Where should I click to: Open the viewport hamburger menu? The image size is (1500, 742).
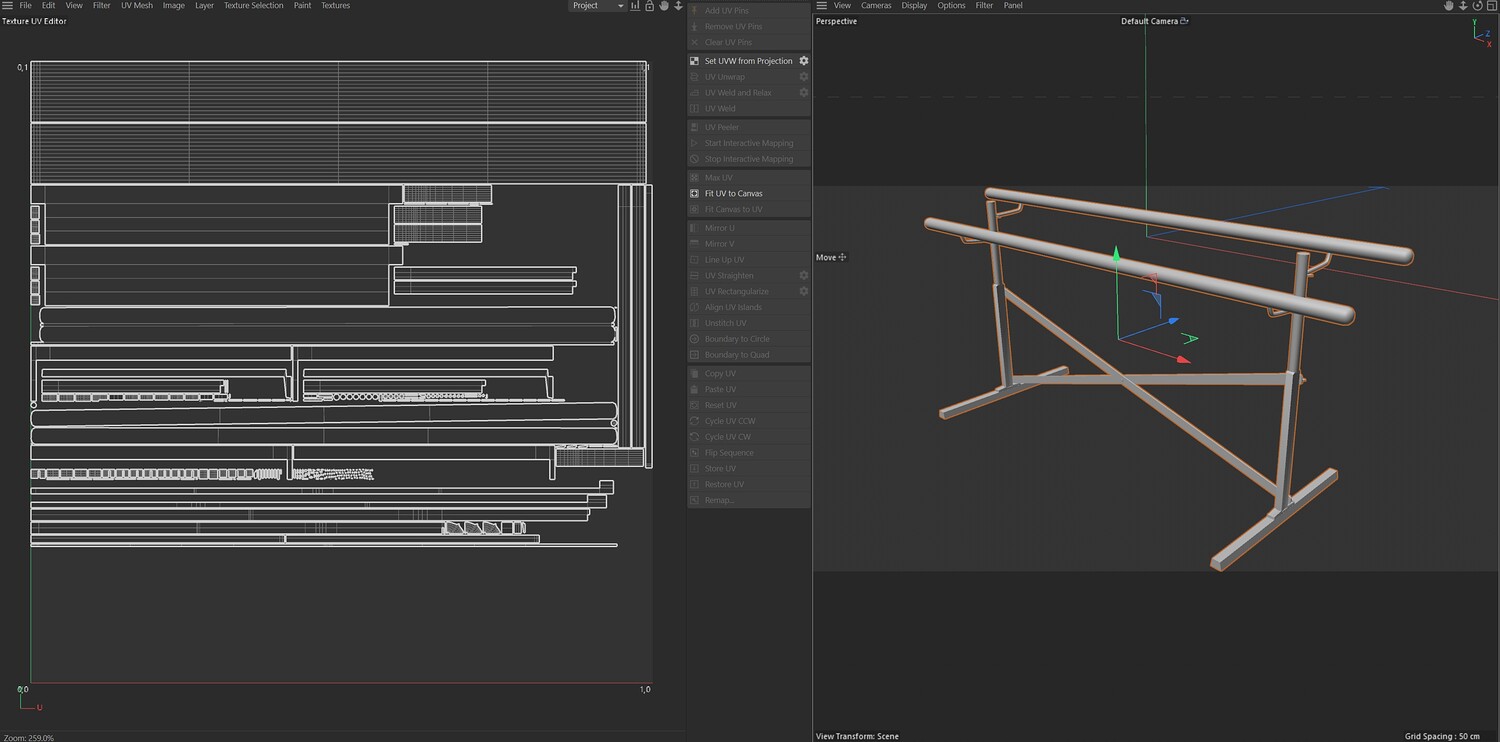(822, 6)
